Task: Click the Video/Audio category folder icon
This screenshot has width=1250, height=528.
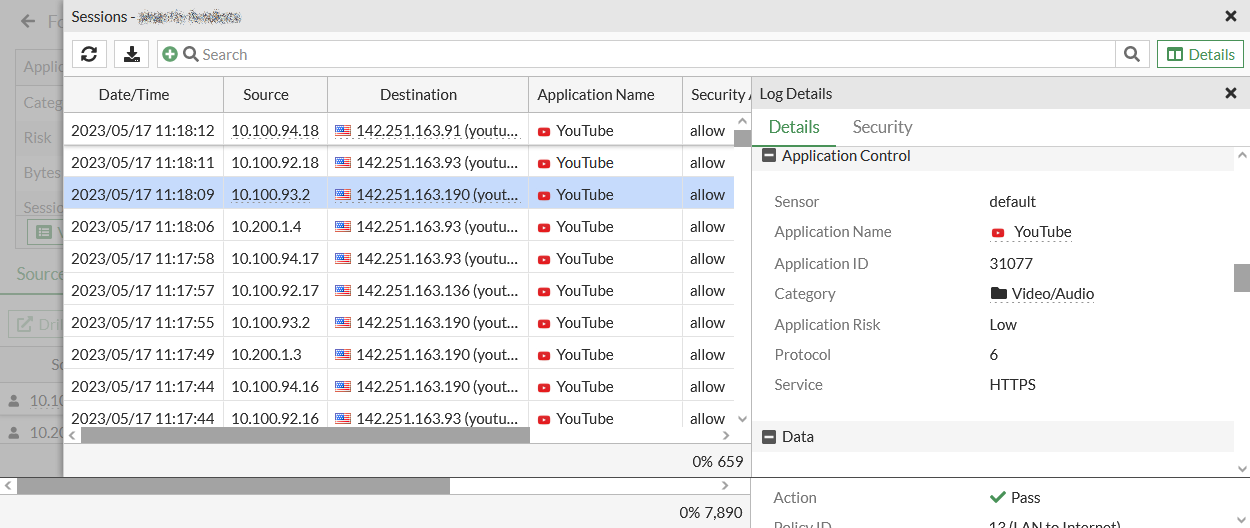Action: (998, 294)
